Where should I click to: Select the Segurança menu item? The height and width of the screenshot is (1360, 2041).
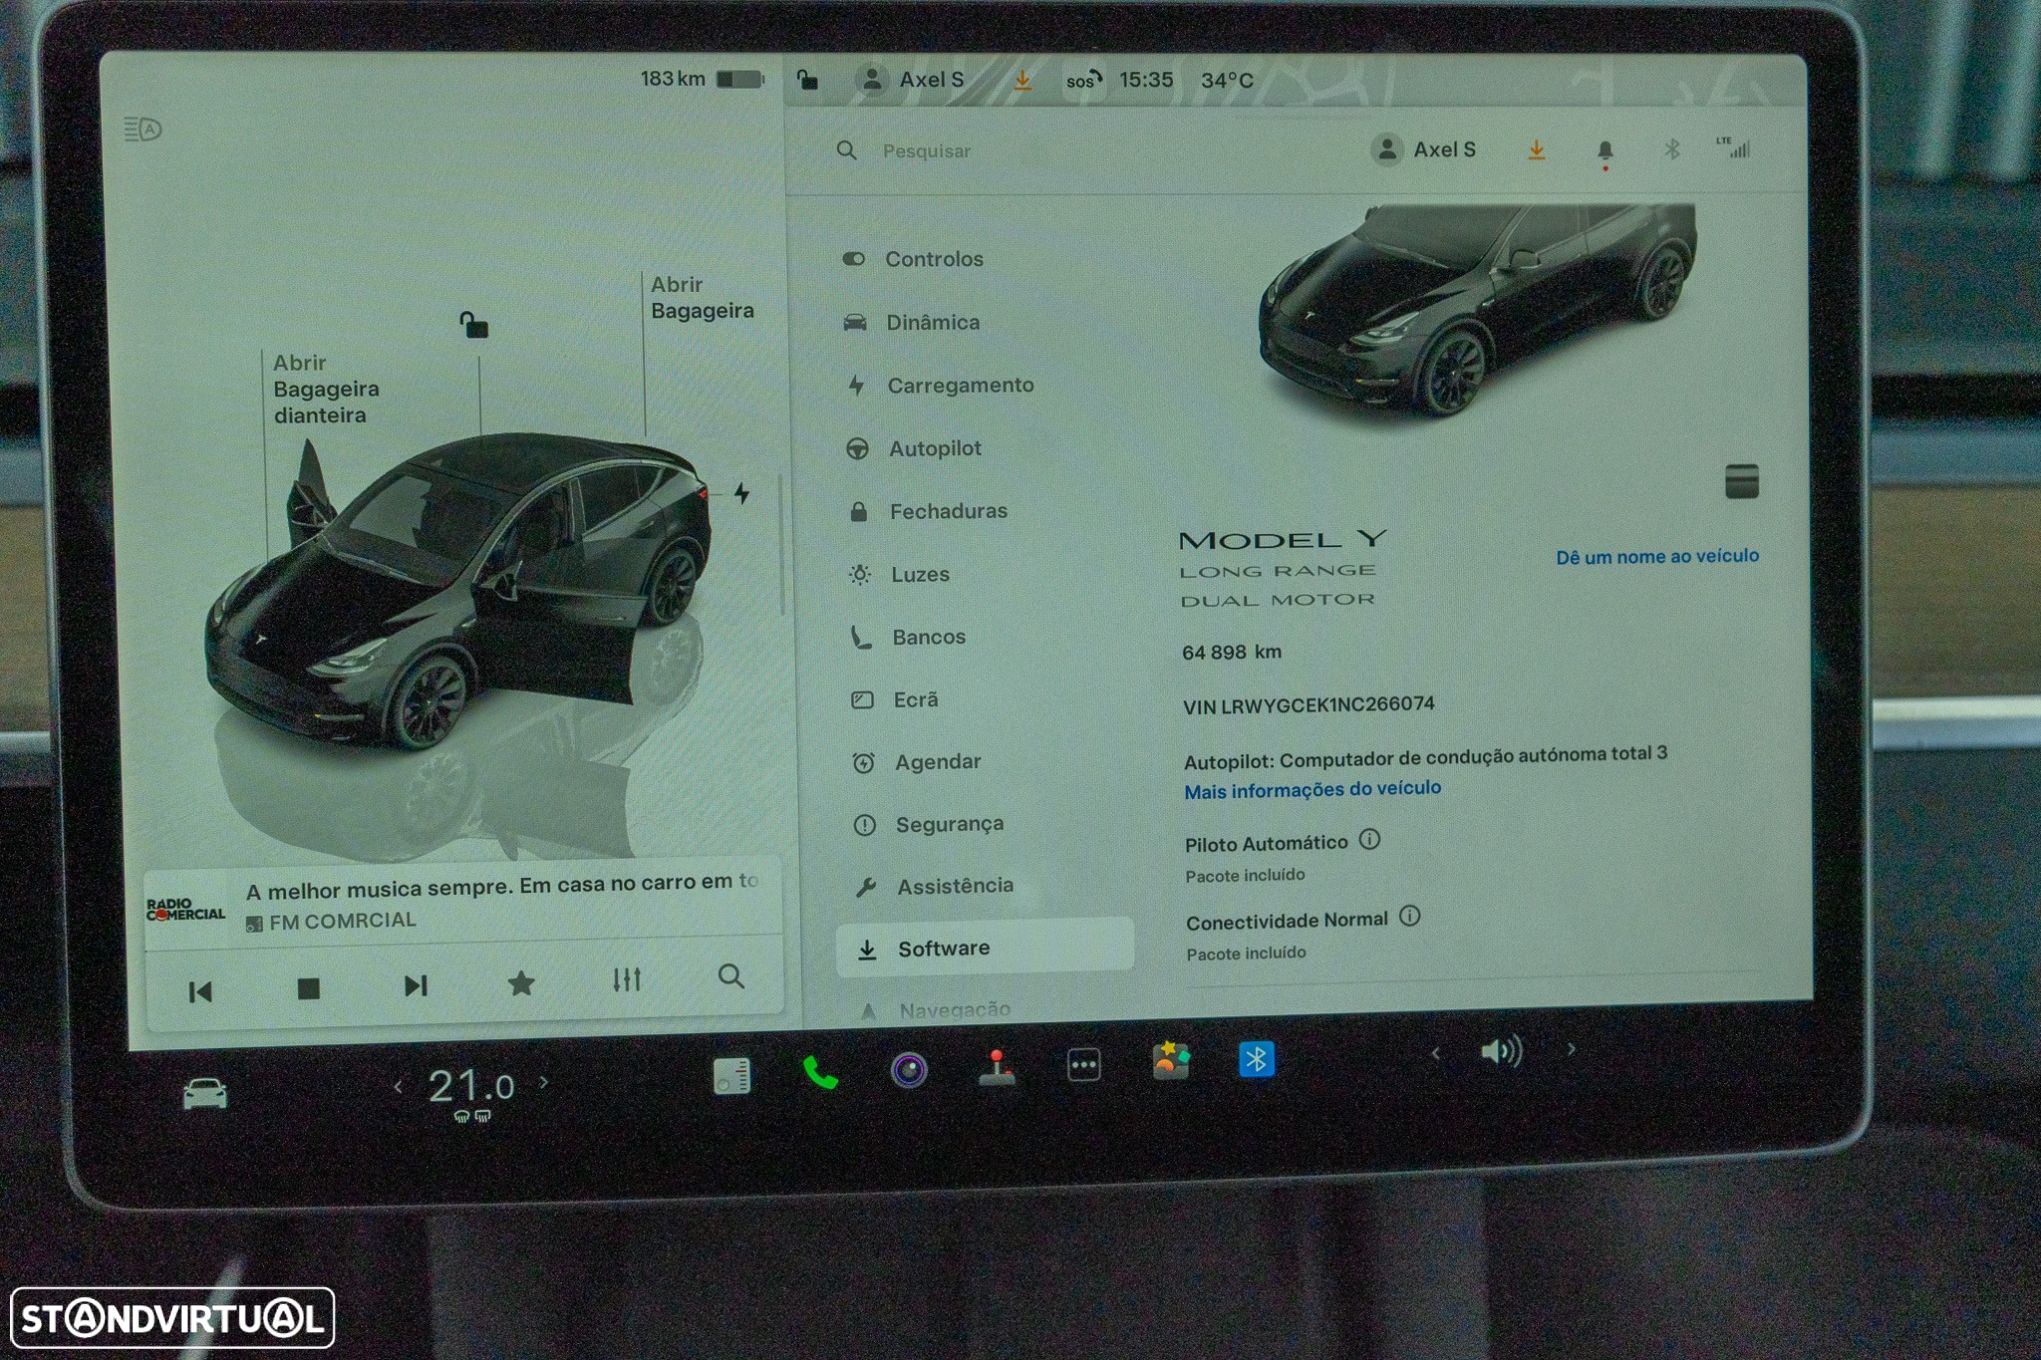pyautogui.click(x=928, y=824)
